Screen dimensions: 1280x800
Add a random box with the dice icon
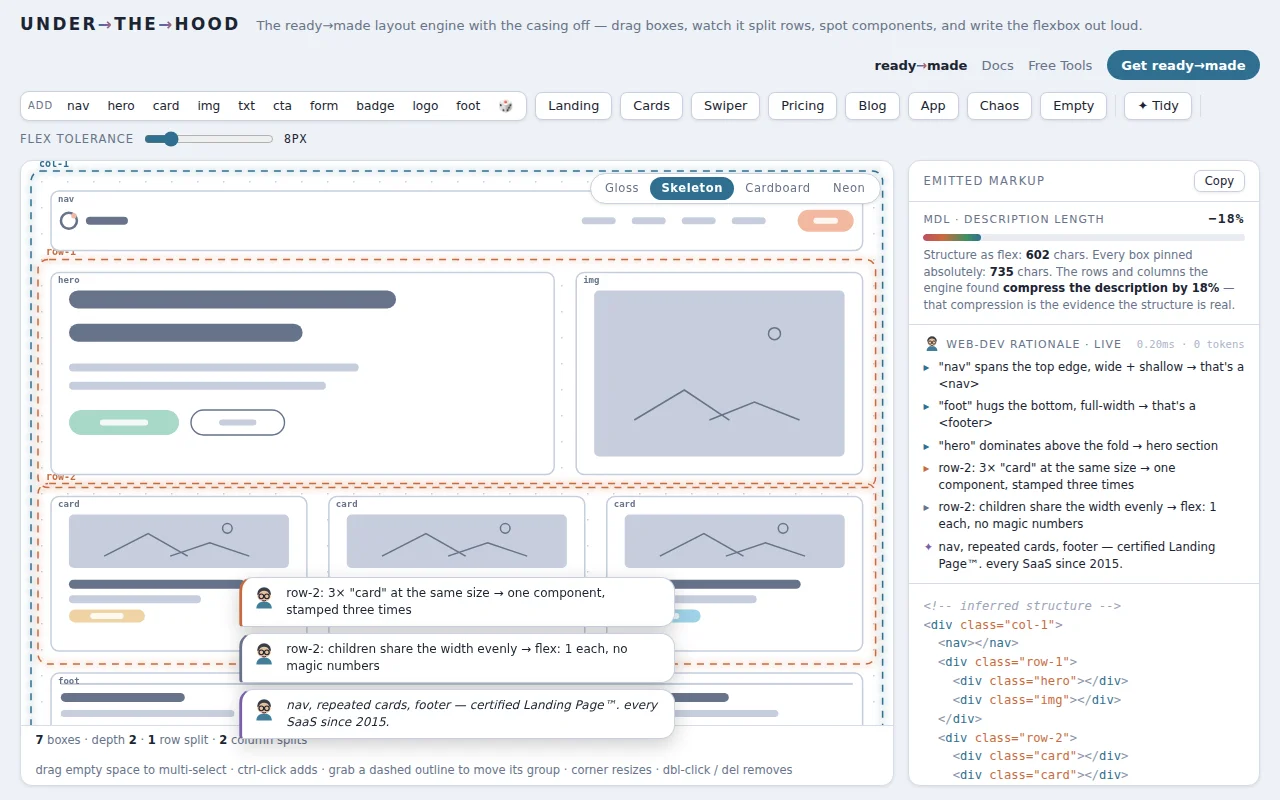[506, 106]
